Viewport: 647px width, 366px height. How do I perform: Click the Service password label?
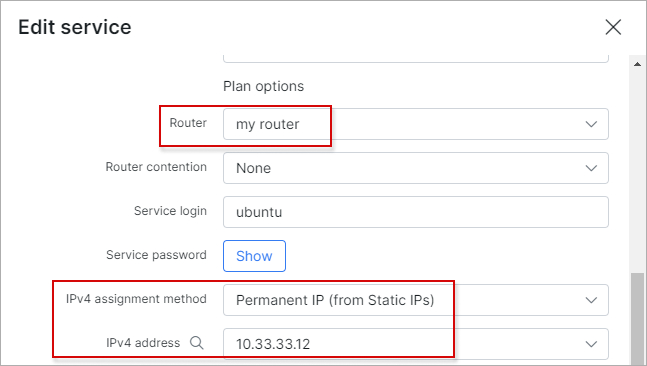click(156, 255)
